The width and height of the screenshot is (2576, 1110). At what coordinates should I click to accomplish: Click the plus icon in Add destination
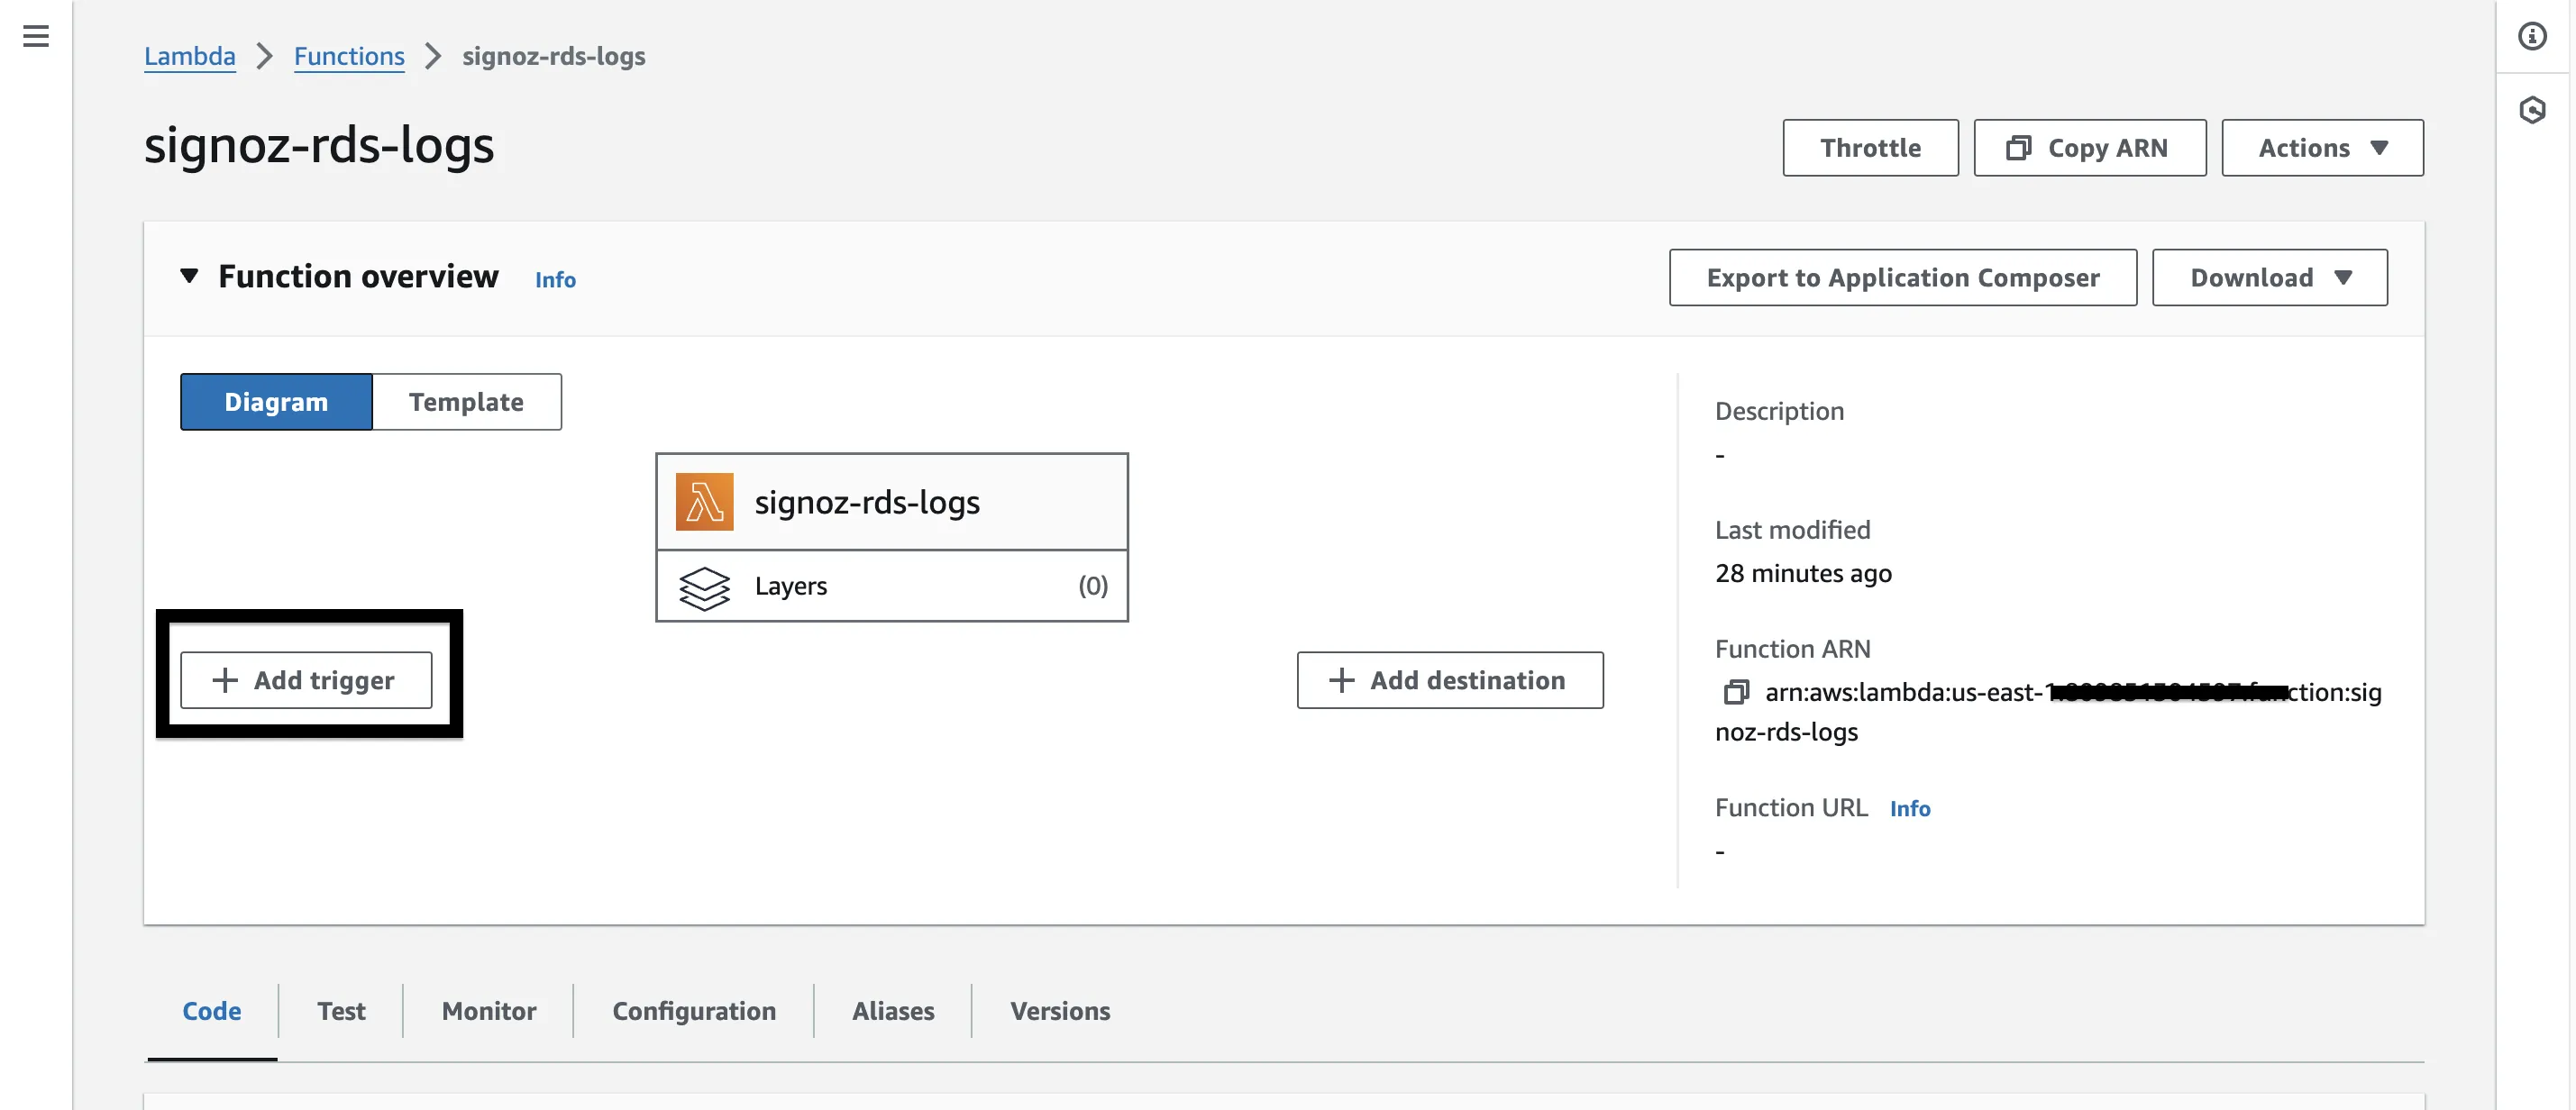(1341, 680)
